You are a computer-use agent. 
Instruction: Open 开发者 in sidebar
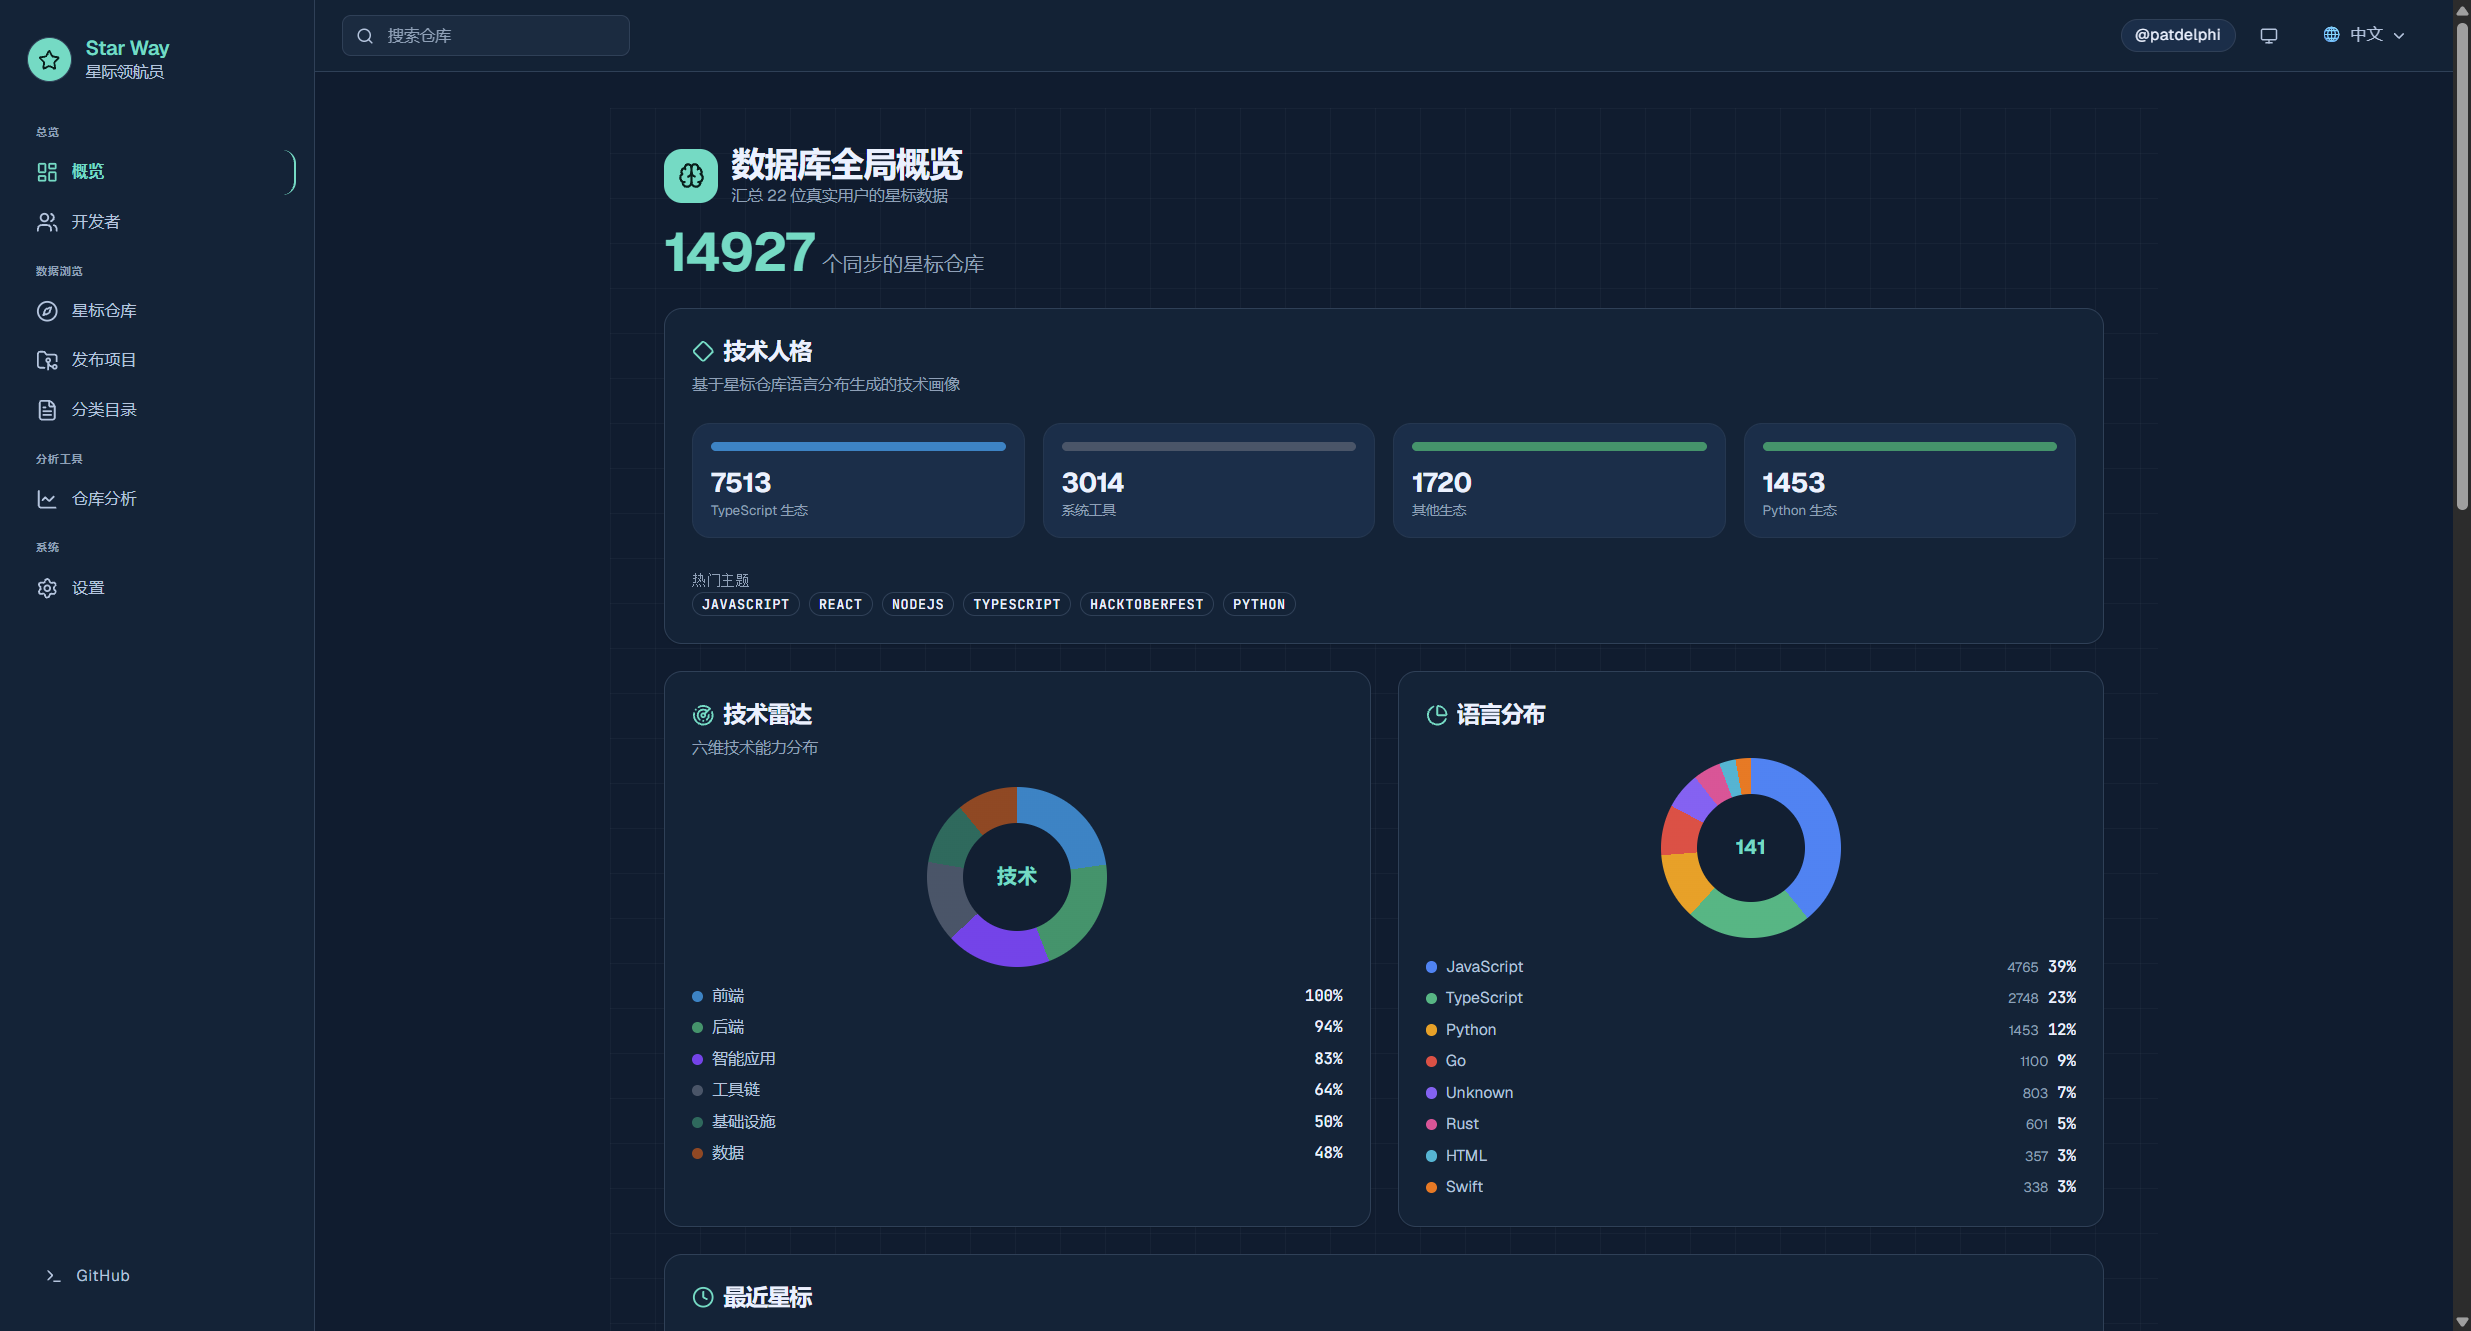coord(158,222)
